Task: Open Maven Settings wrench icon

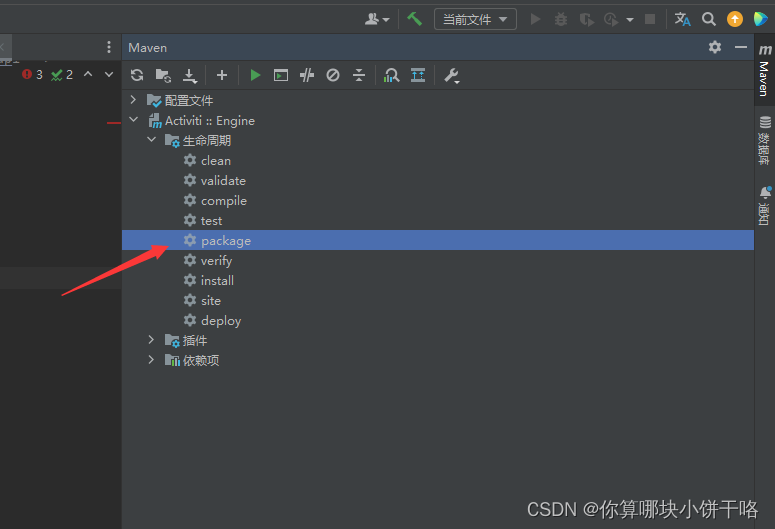Action: click(451, 76)
